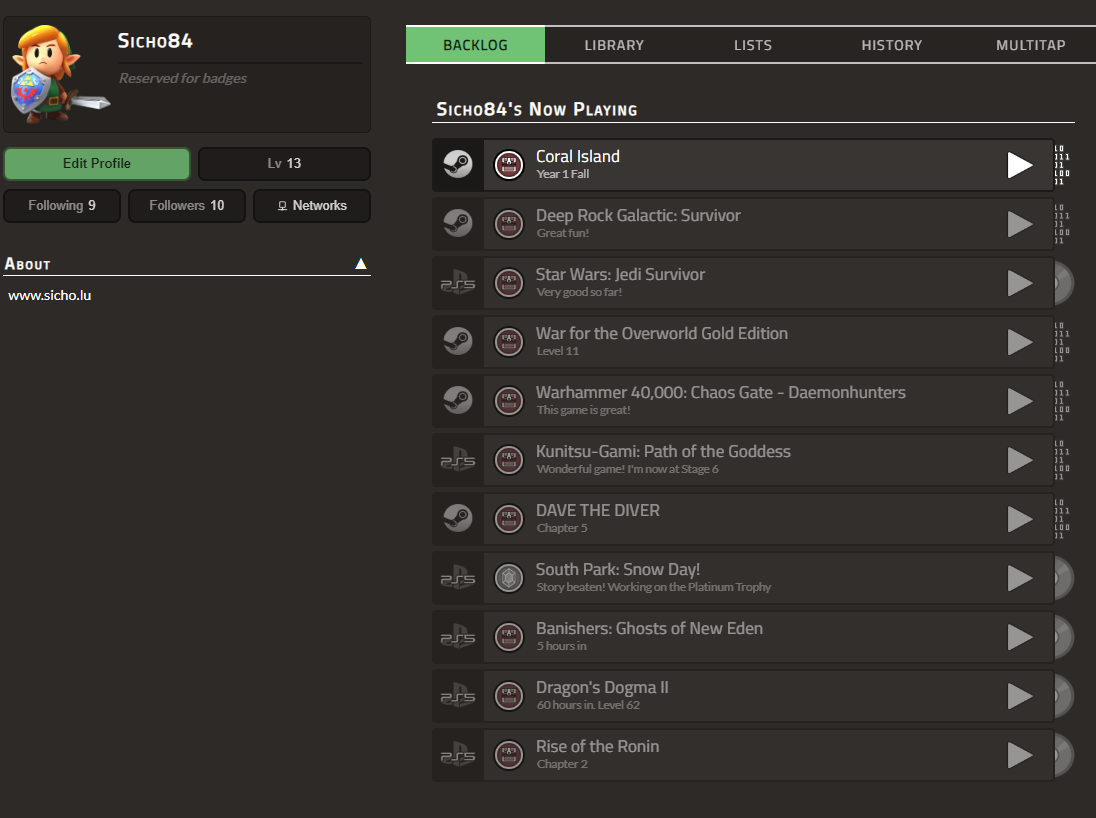Open the DAVE THE DIVER game title
This screenshot has height=818, width=1096.
point(598,510)
